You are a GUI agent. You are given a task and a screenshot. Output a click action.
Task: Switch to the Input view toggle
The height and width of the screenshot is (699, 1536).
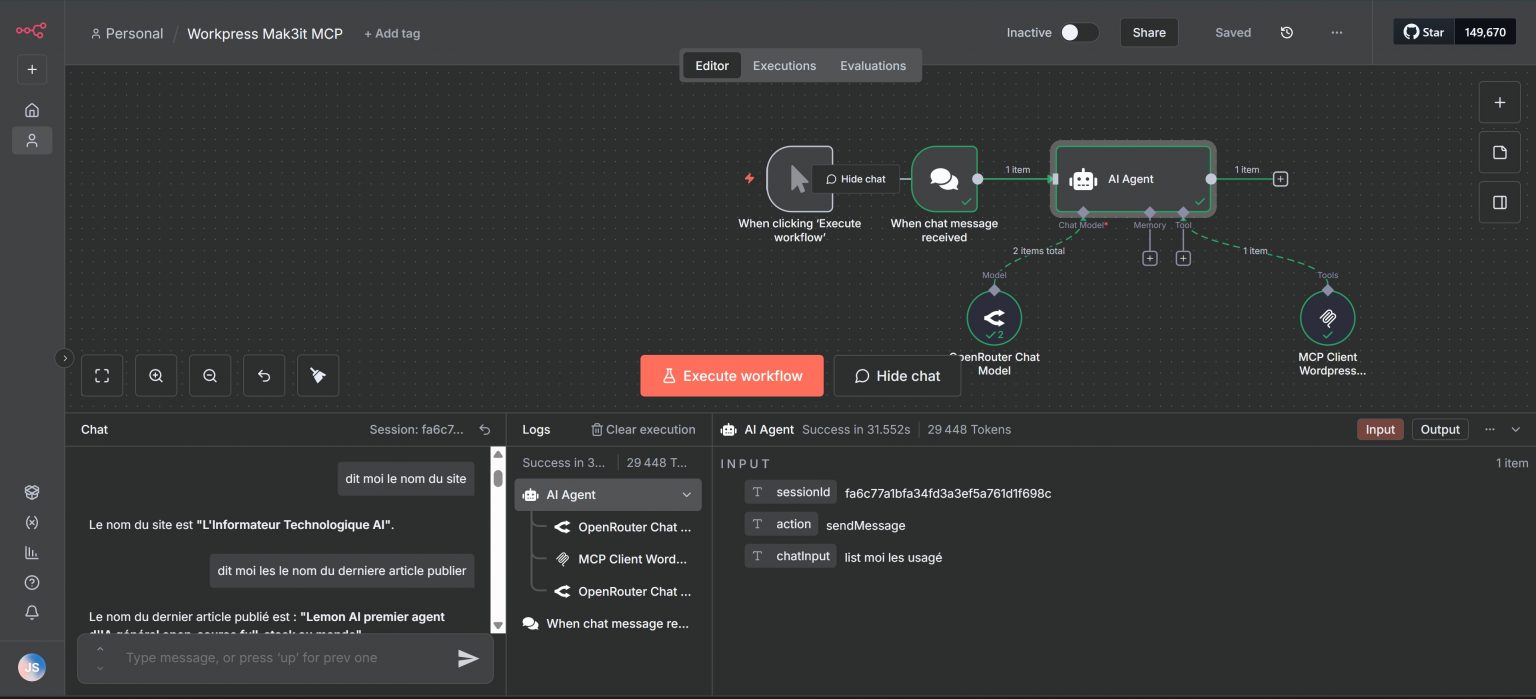coord(1380,429)
